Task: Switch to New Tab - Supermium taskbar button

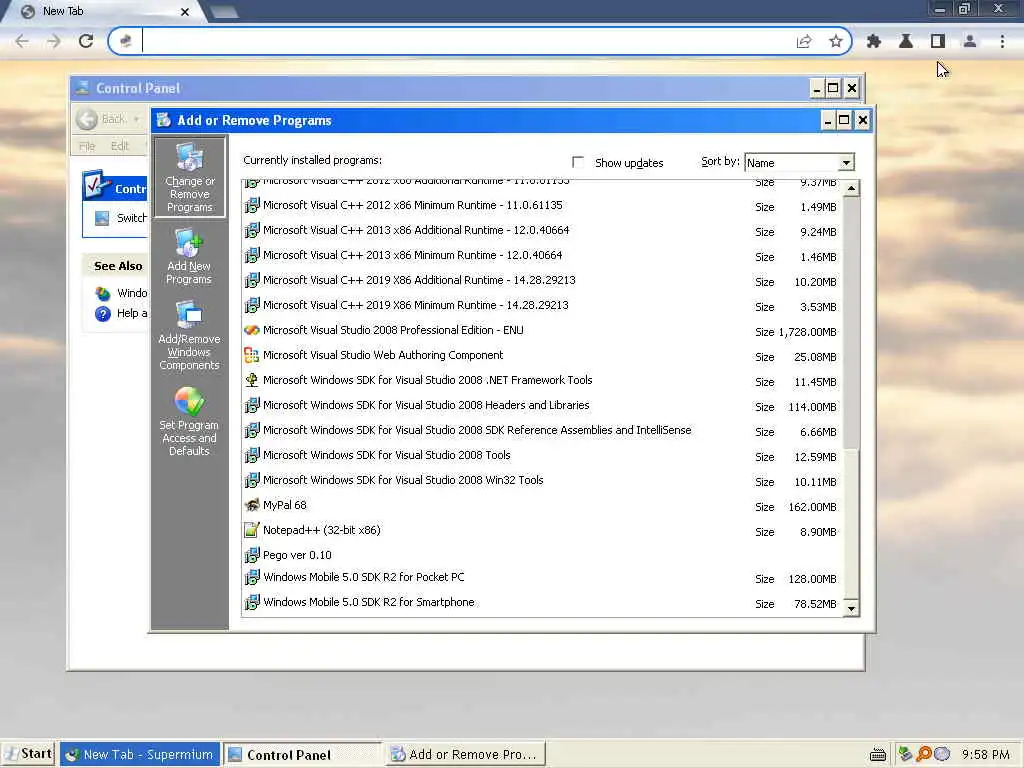Action: click(x=141, y=755)
